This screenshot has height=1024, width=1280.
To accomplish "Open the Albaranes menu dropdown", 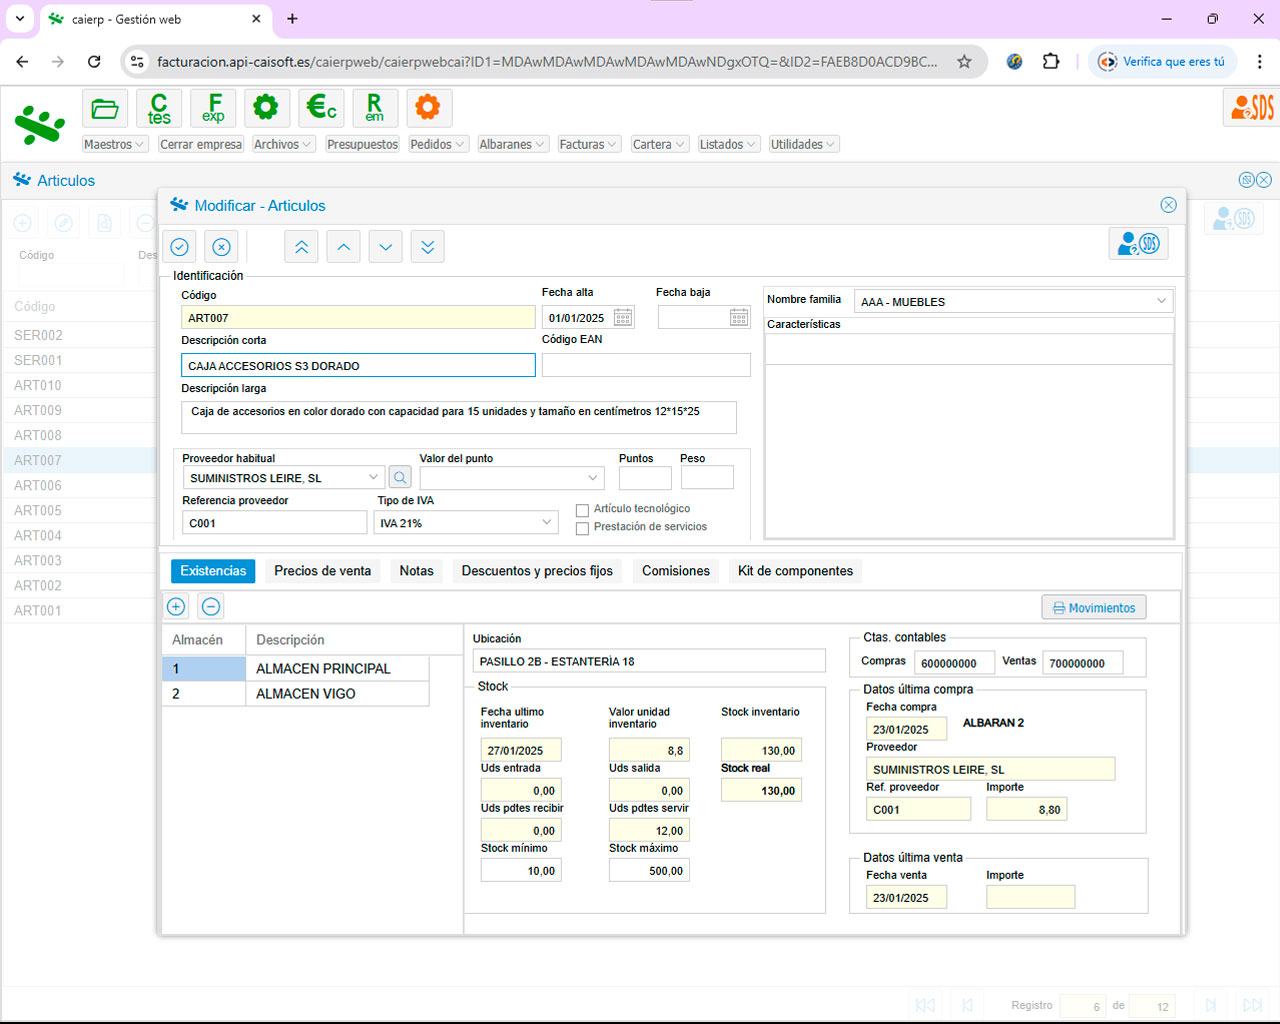I will (x=512, y=144).
